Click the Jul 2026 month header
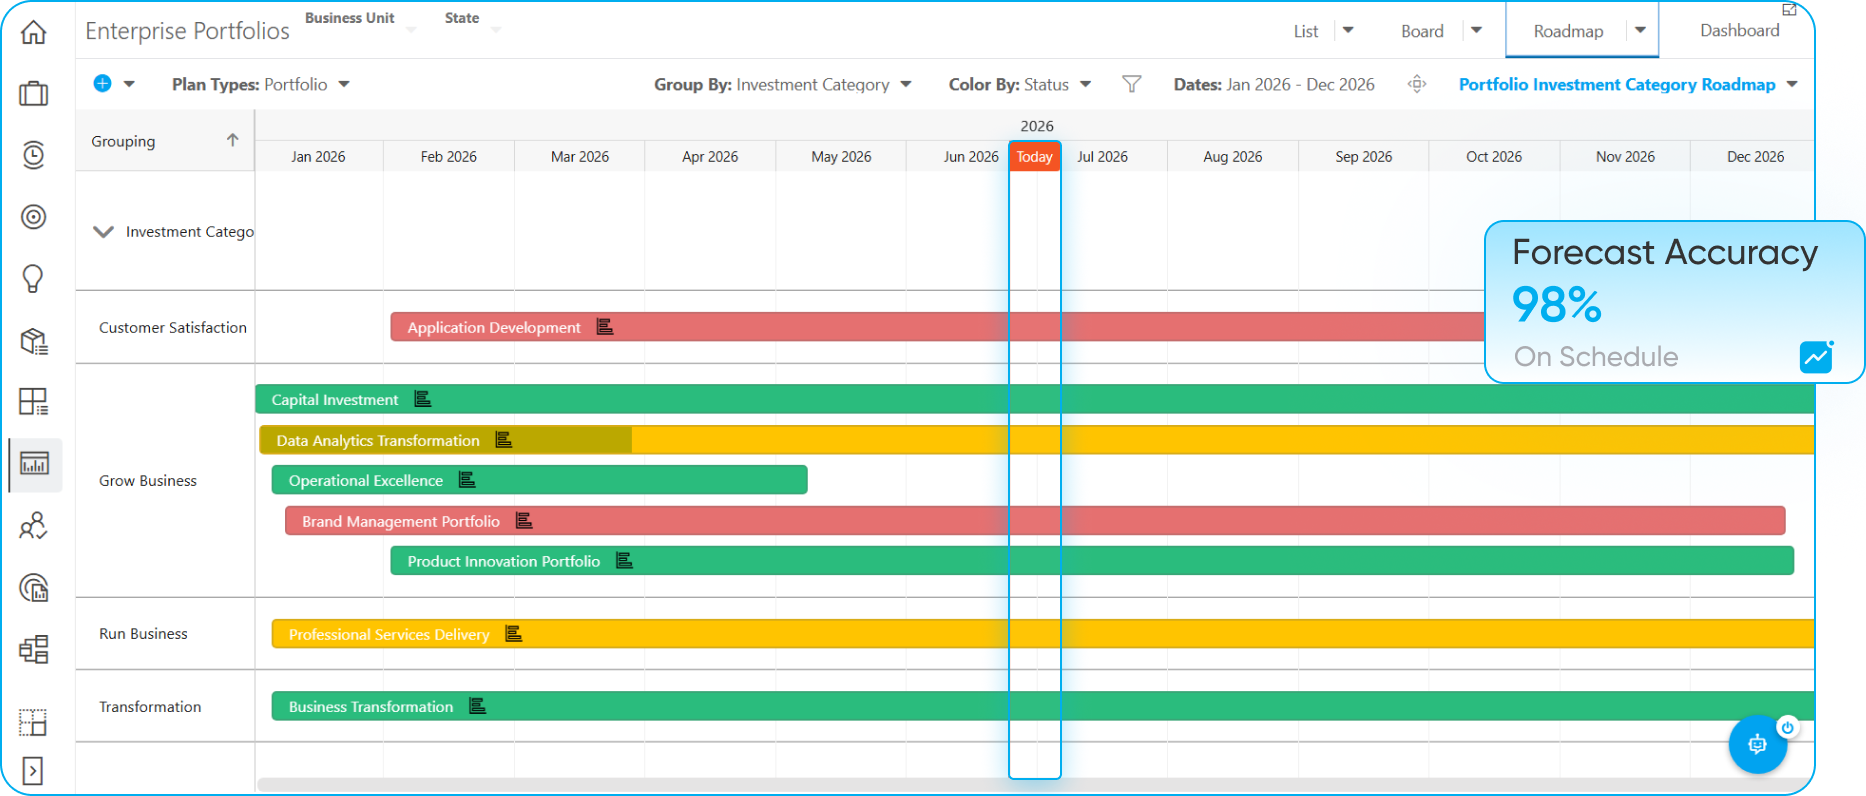1866x796 pixels. pyautogui.click(x=1102, y=156)
